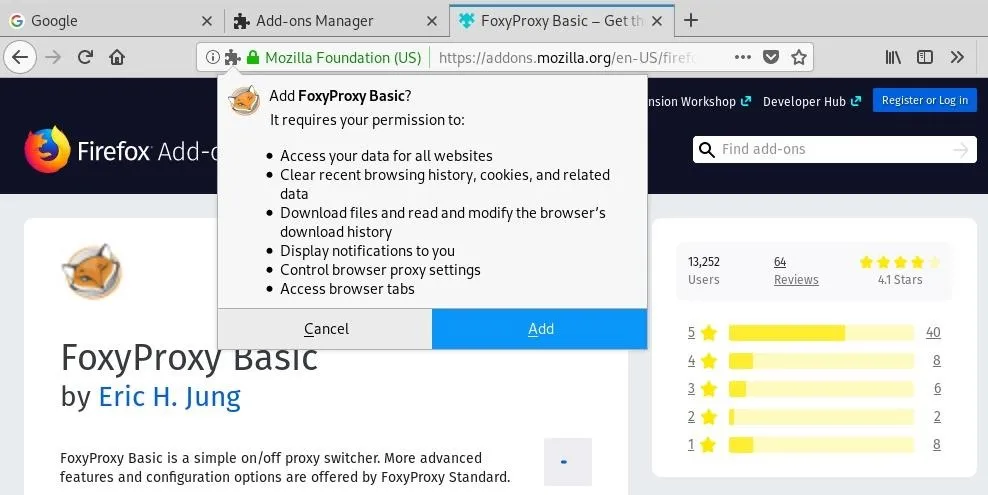
Task: Open the 64 Reviews link
Action: [796, 271]
